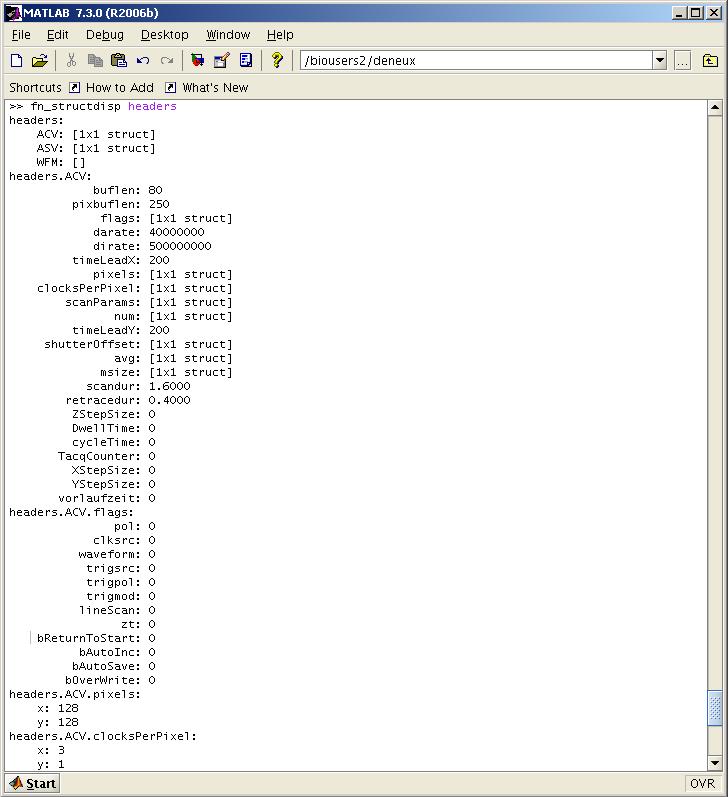Image resolution: width=728 pixels, height=797 pixels.
Task: Click the Undo arrow icon
Action: (x=143, y=60)
